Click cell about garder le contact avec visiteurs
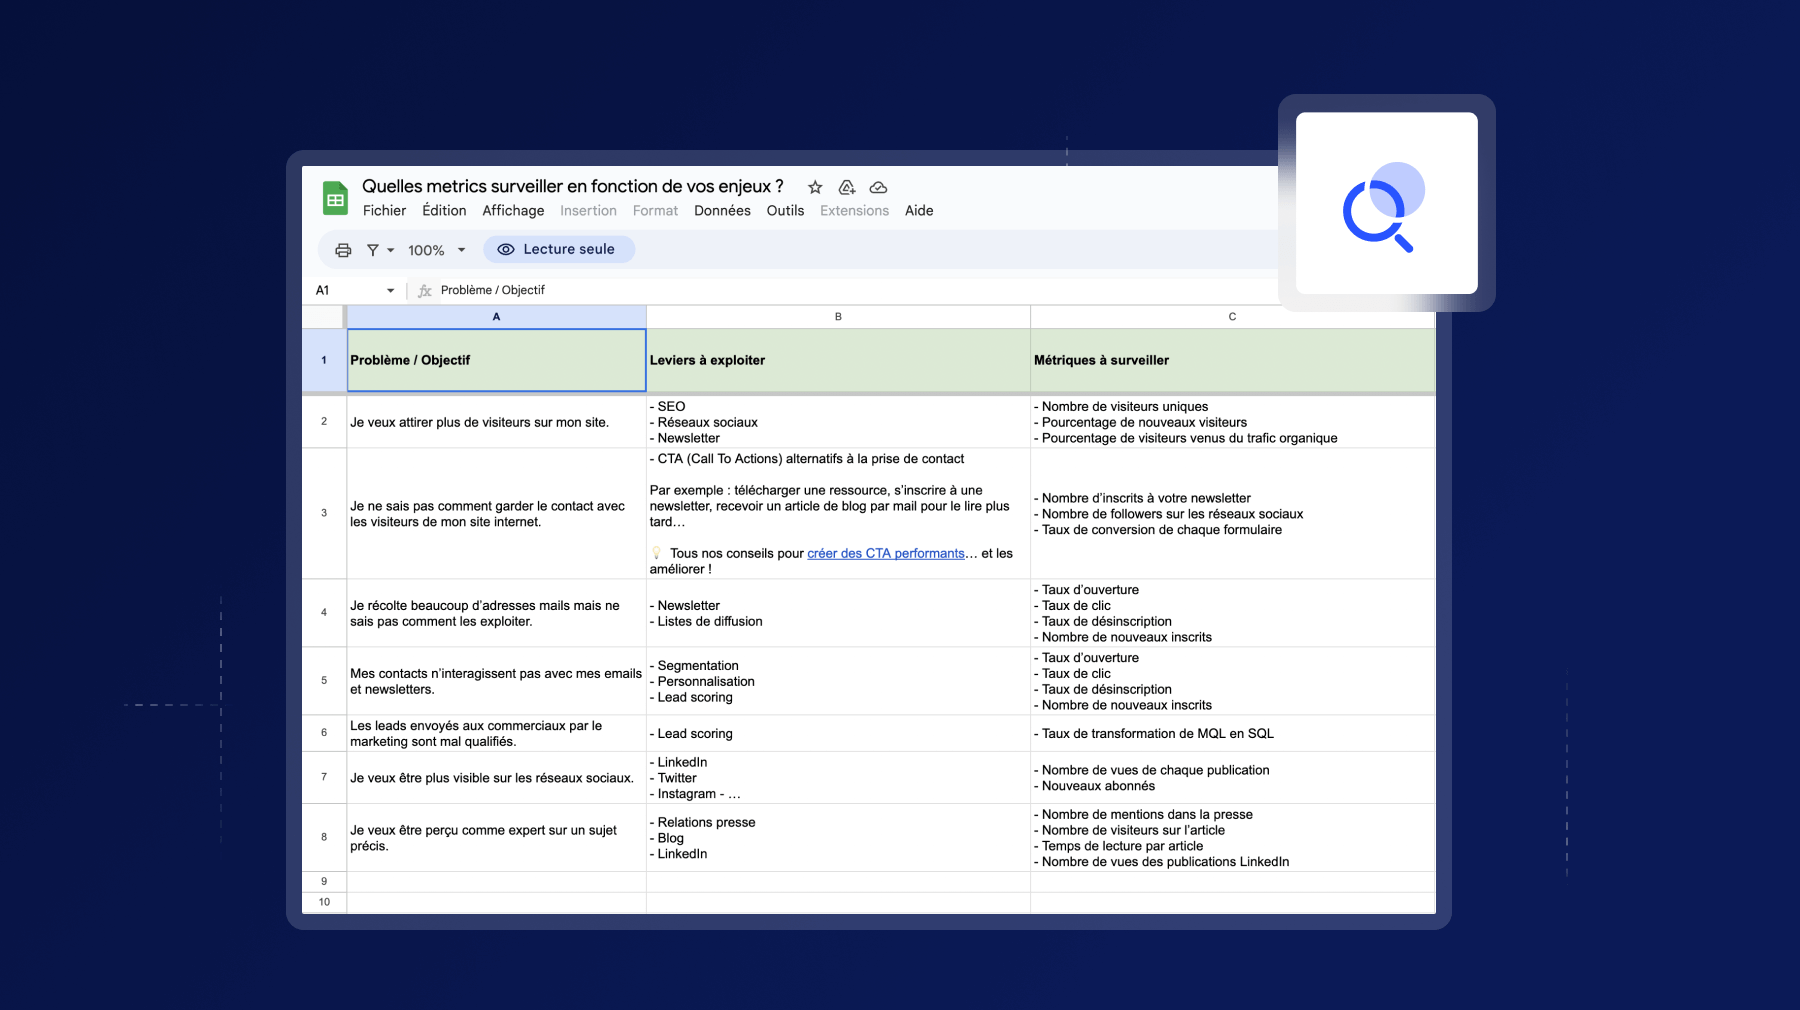The width and height of the screenshot is (1800, 1010). tap(496, 513)
